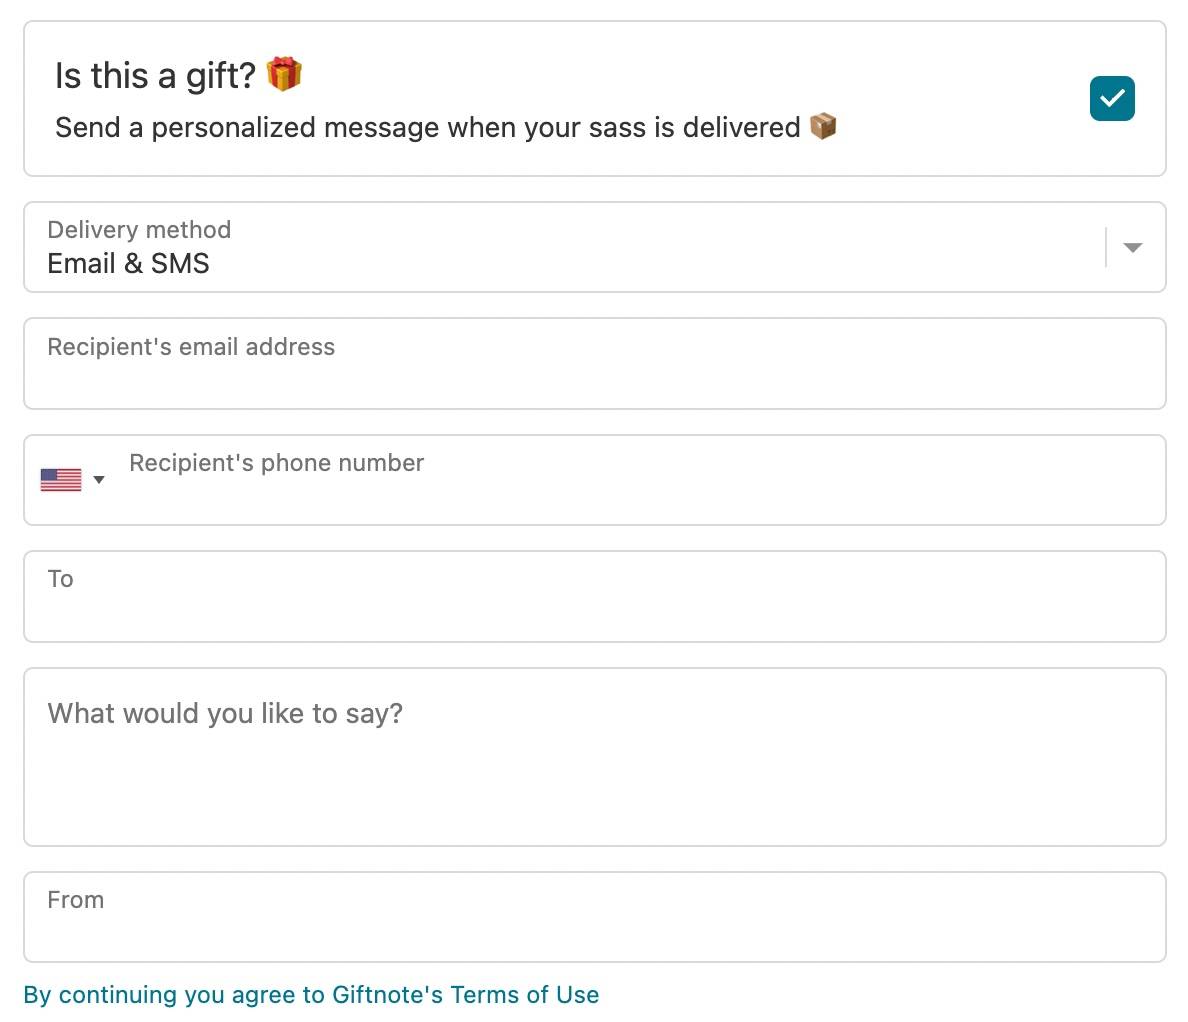Click into the 'From' name field

595,917
